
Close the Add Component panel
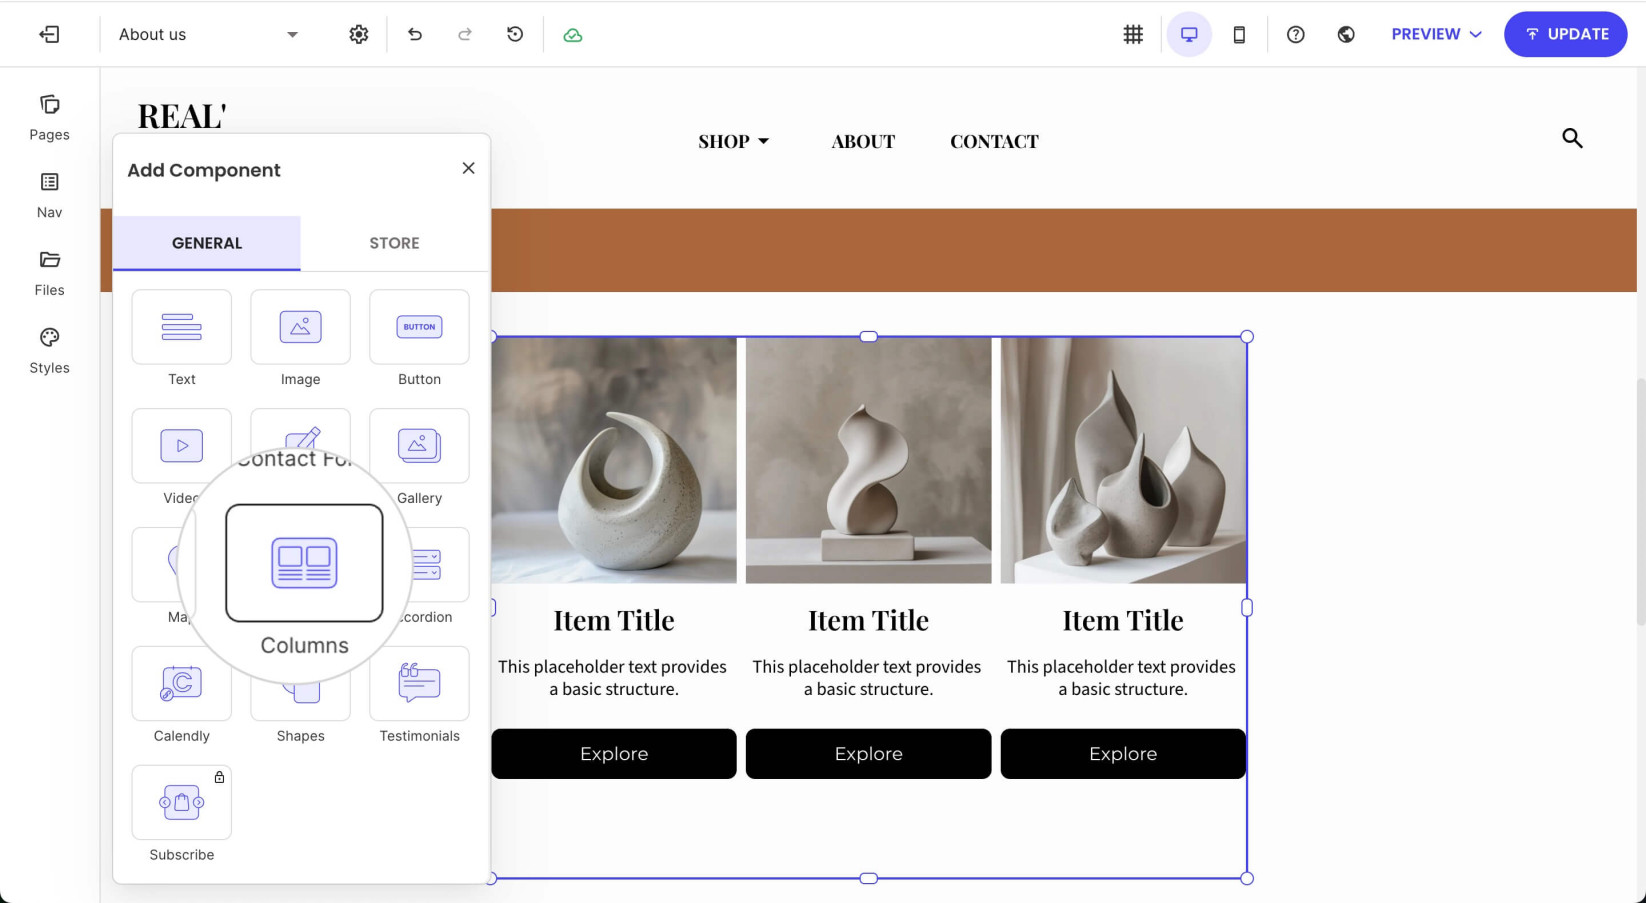[468, 168]
